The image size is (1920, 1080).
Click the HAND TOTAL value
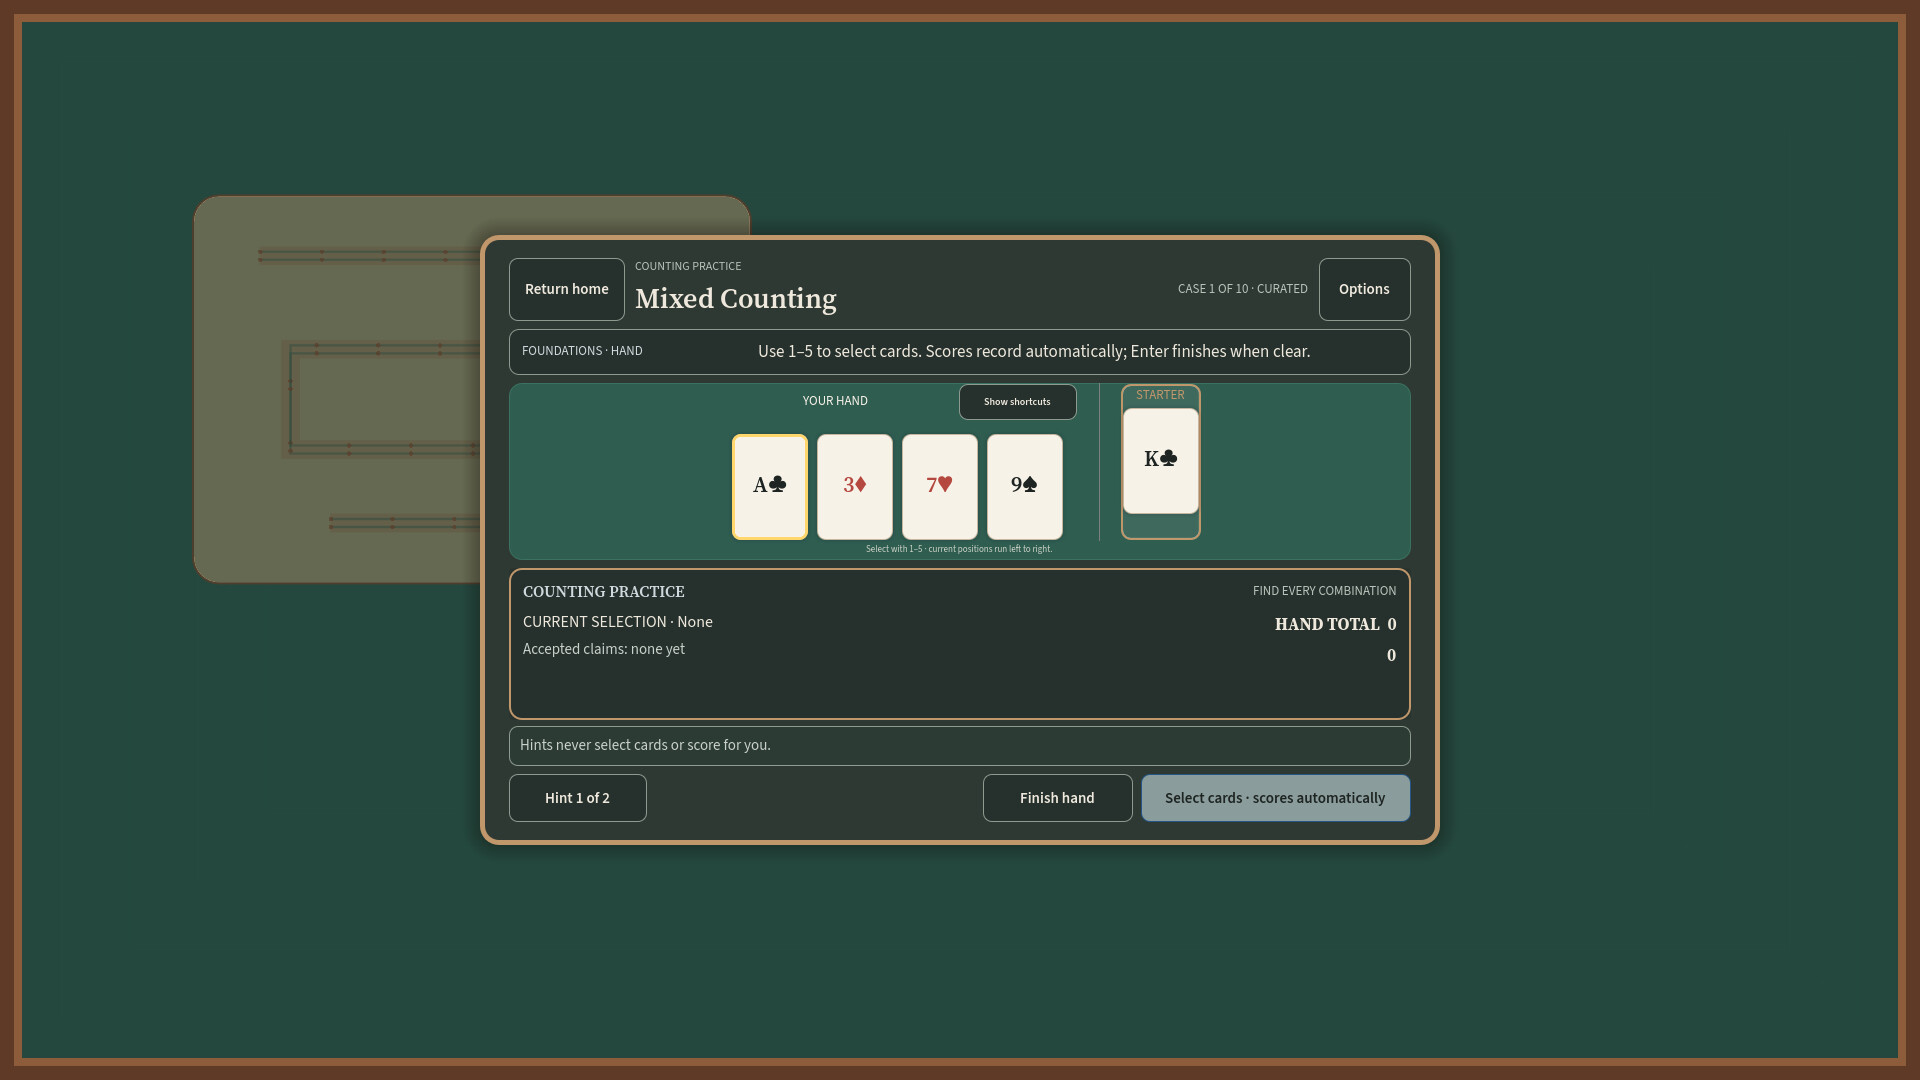coord(1391,624)
